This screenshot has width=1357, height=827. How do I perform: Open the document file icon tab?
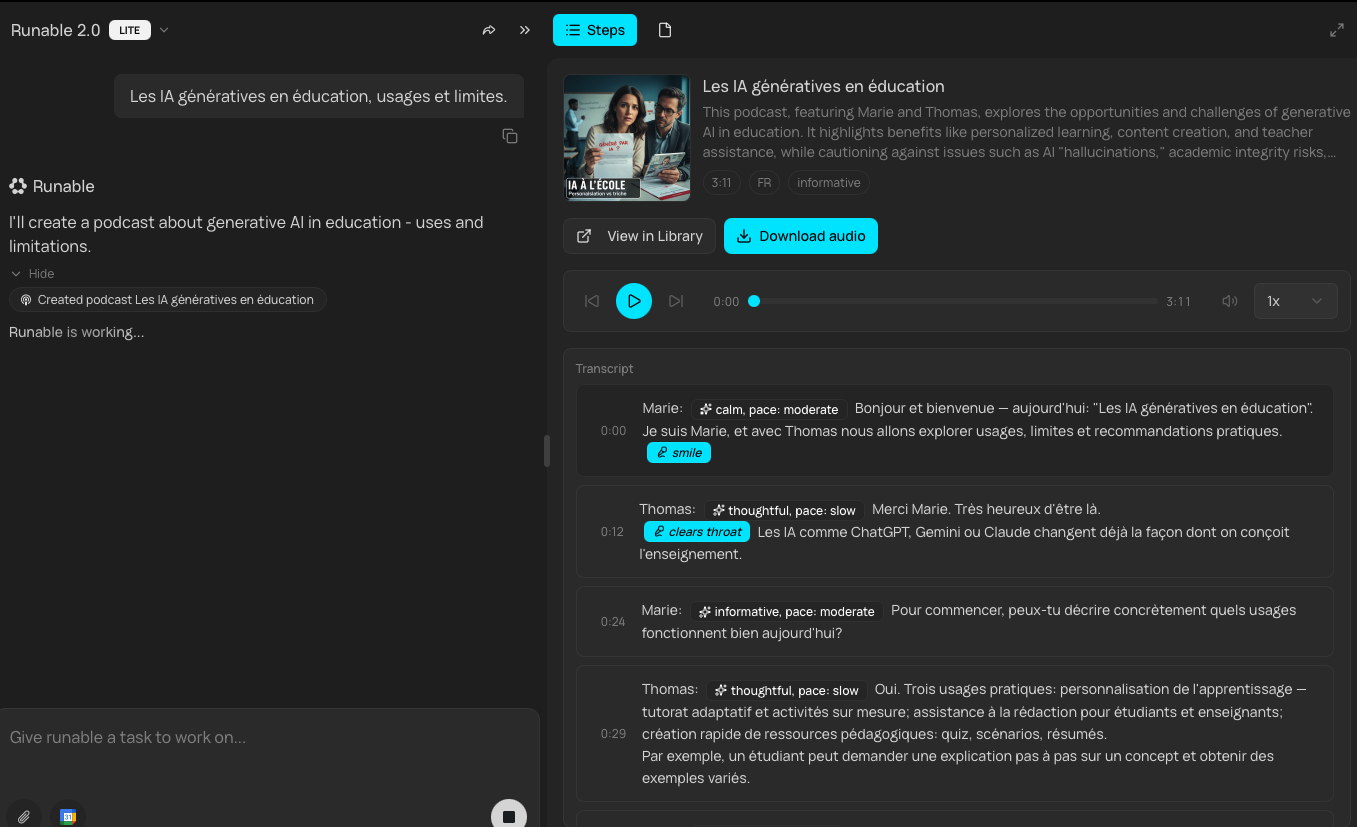(665, 30)
